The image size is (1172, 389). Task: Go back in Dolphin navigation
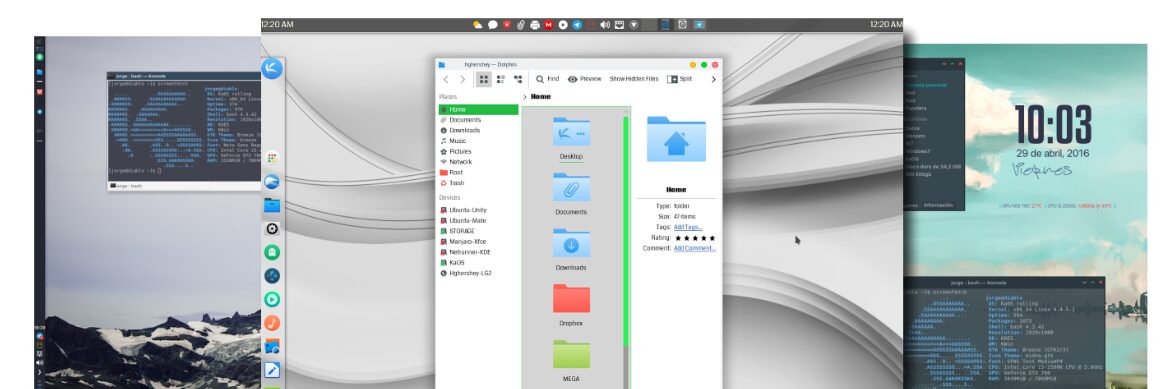point(445,79)
